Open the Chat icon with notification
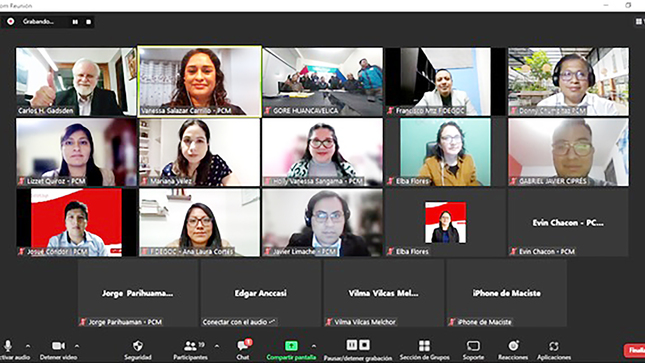 coord(243,346)
